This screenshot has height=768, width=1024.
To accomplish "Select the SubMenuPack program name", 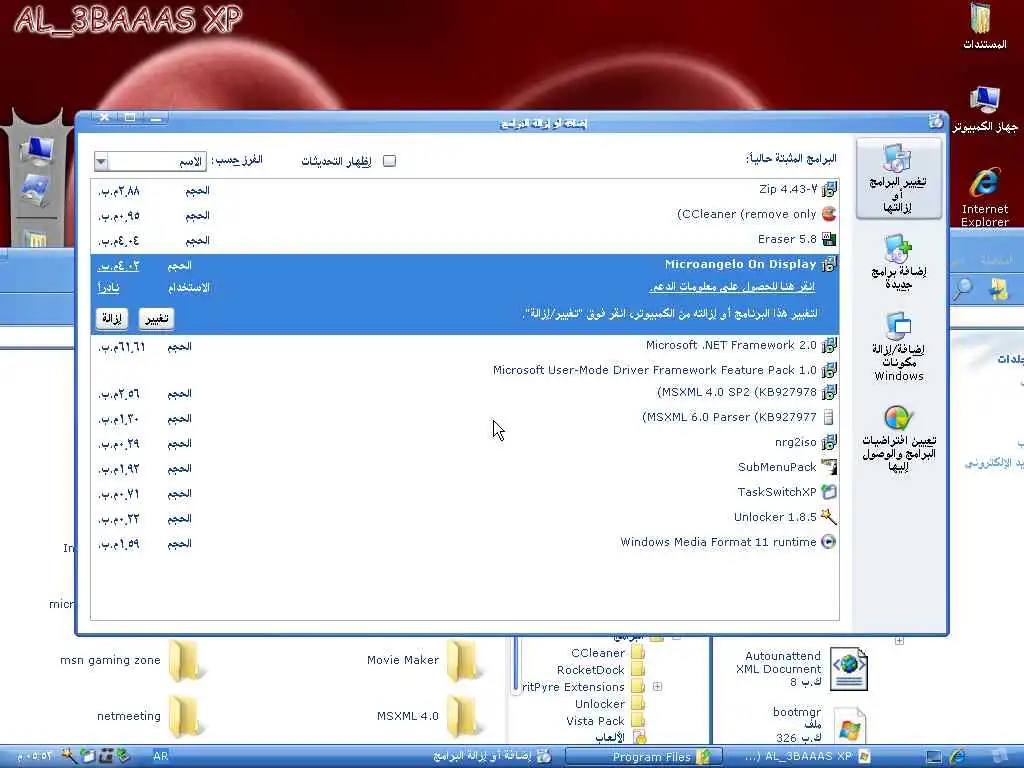I will tap(777, 467).
